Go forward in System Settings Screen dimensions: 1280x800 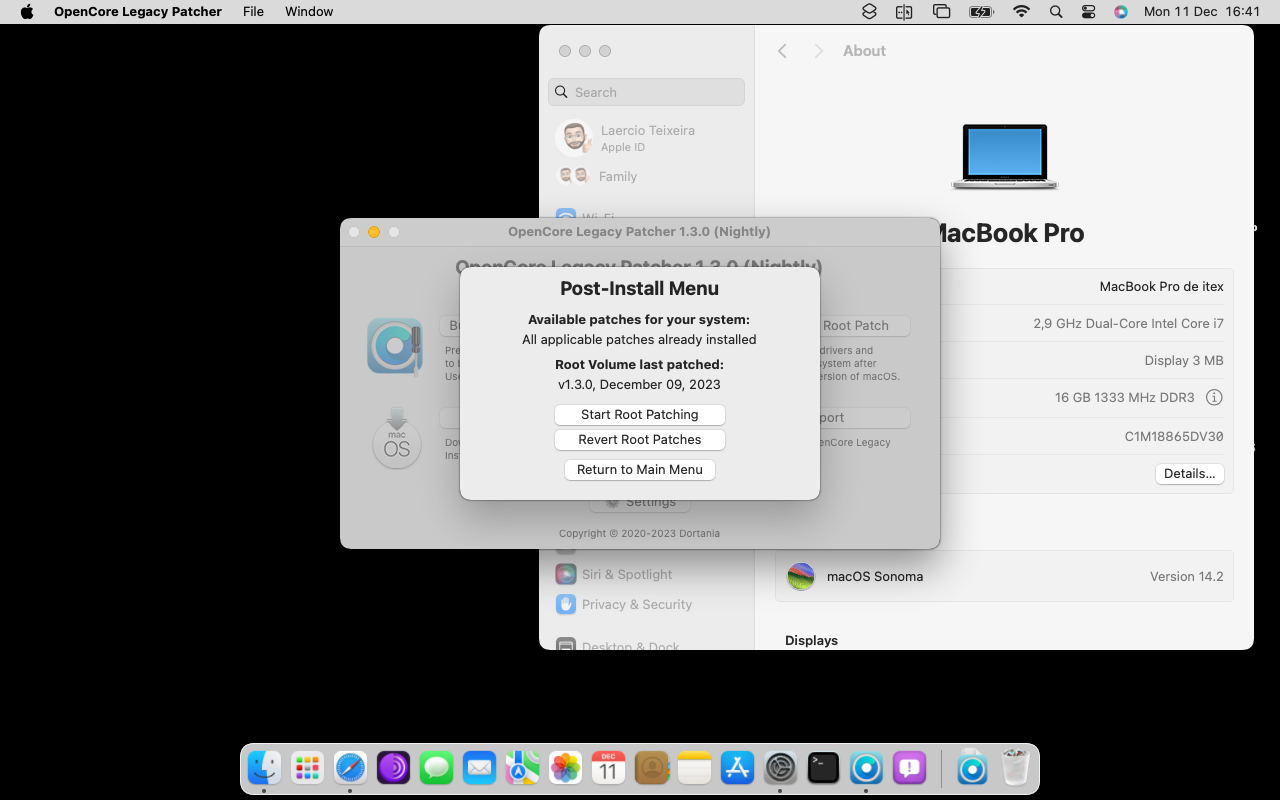818,51
